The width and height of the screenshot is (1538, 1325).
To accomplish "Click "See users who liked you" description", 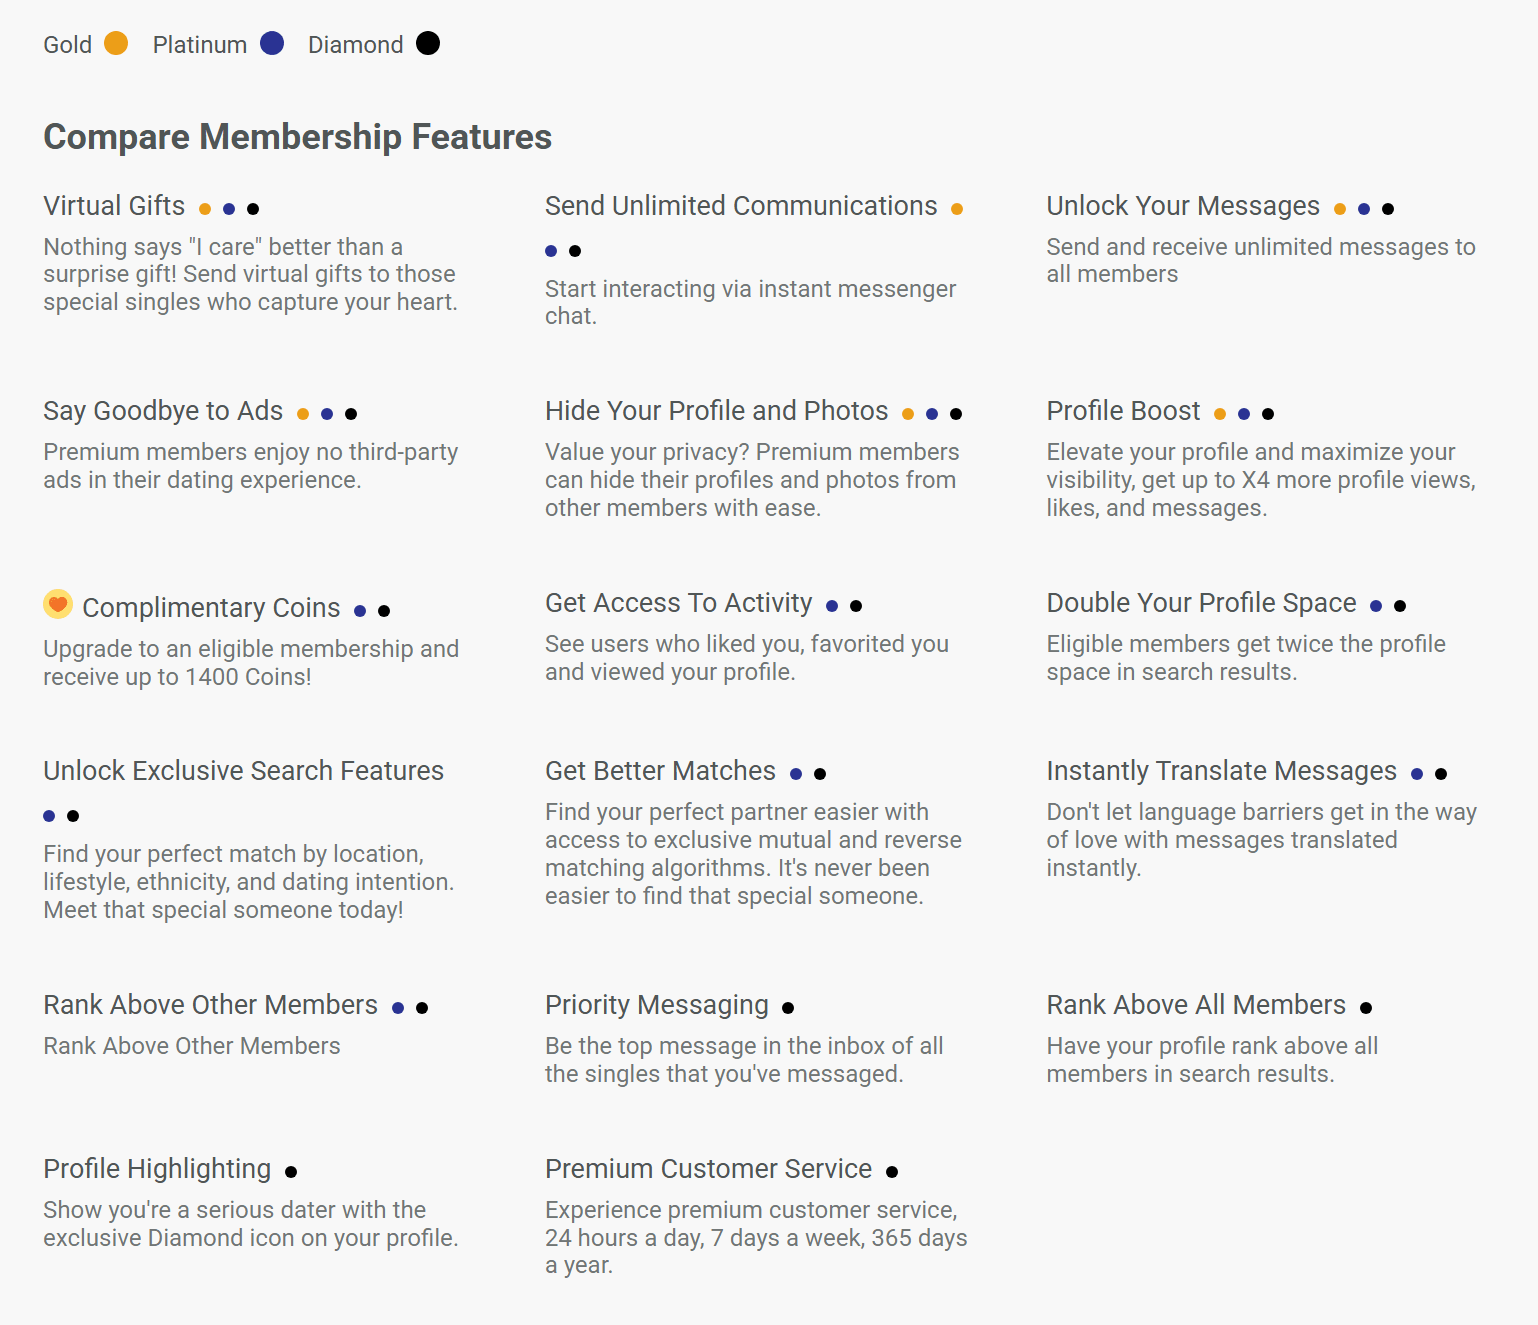I will tap(747, 658).
